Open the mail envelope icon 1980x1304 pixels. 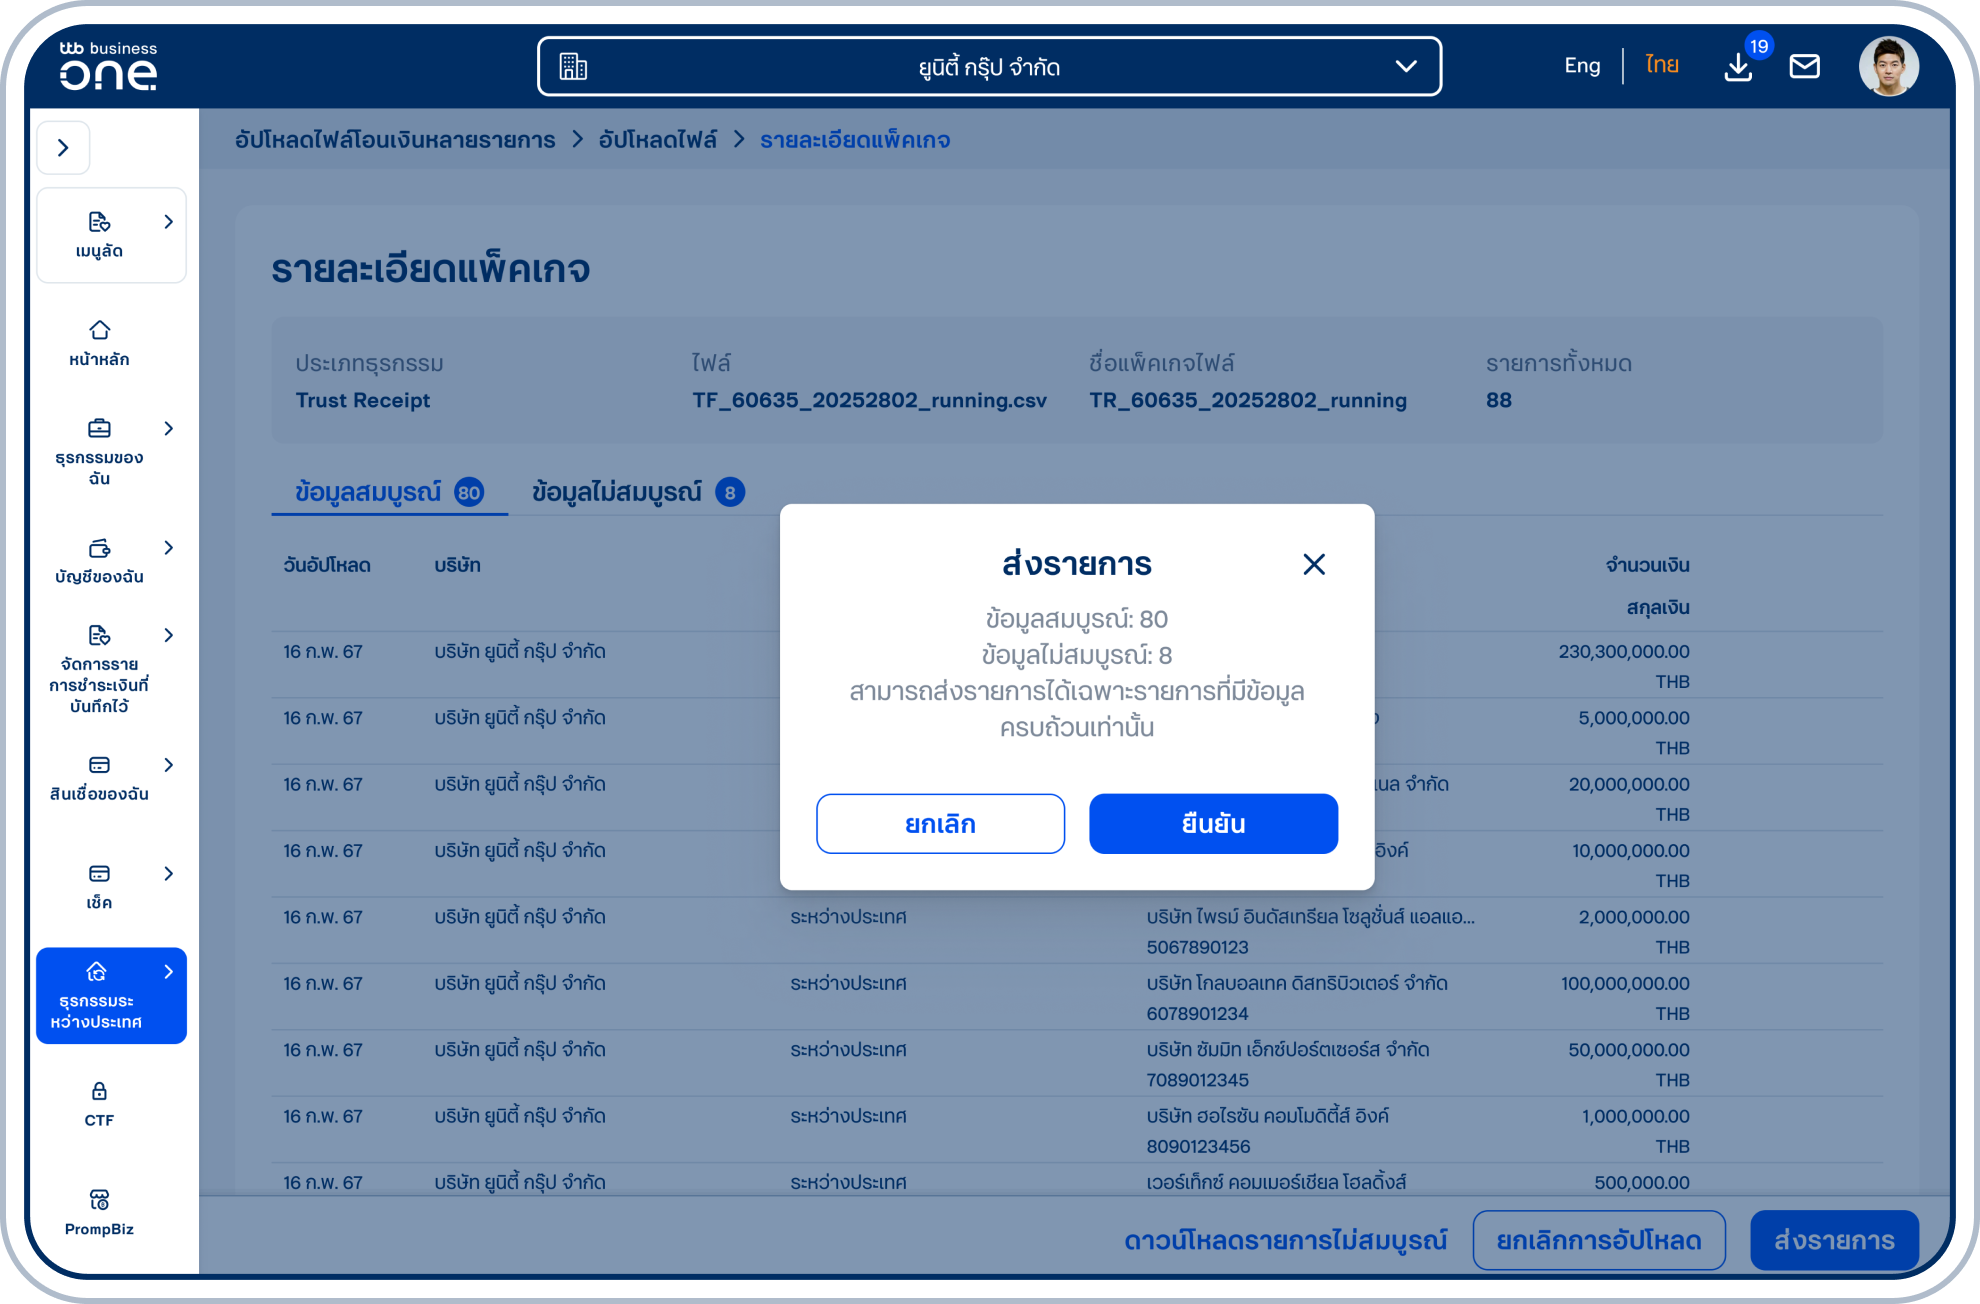(x=1804, y=67)
